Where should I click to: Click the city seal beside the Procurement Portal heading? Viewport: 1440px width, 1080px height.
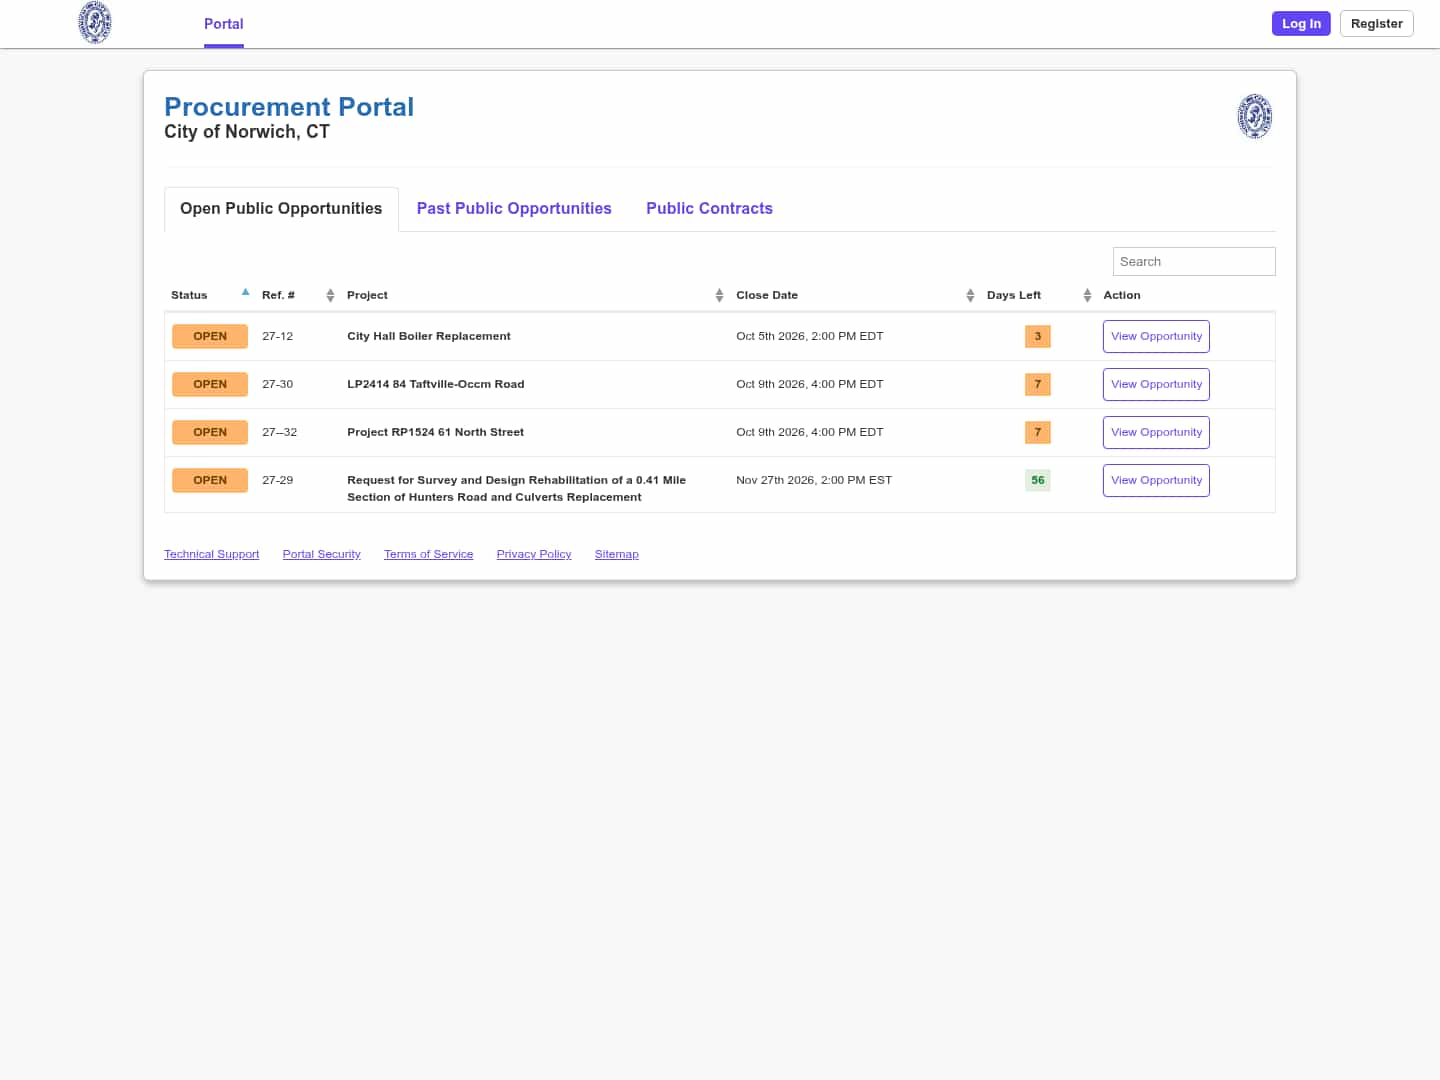tap(1255, 116)
